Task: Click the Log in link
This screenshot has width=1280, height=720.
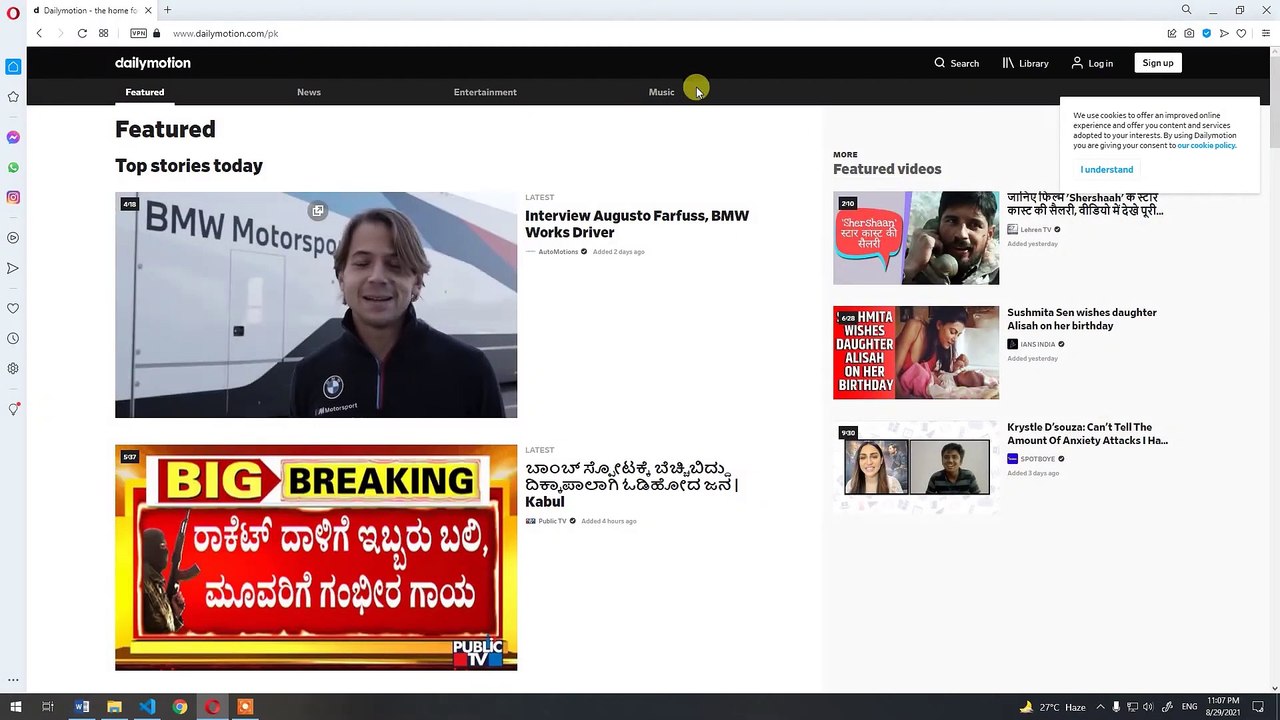Action: coord(1092,63)
